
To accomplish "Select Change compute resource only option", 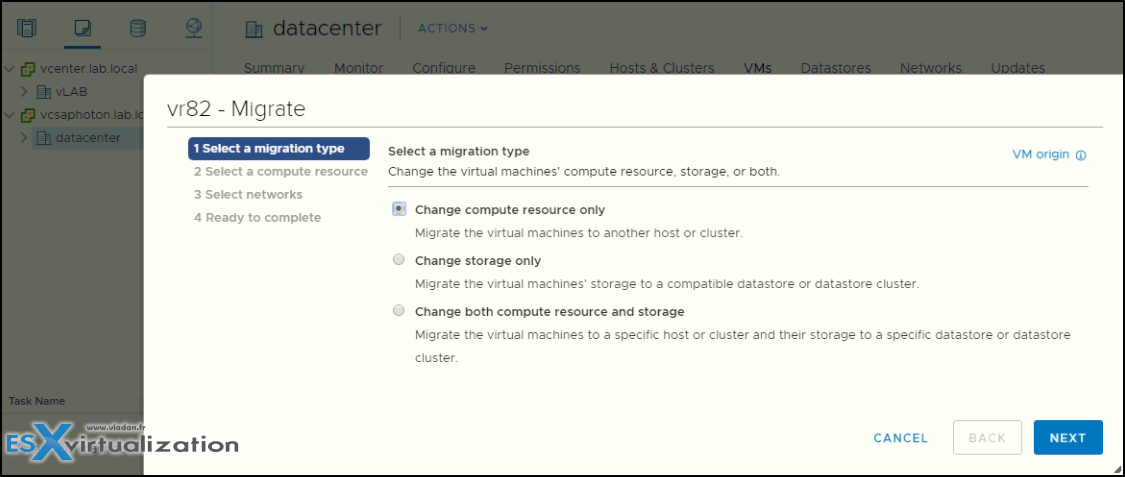I will (x=399, y=209).
